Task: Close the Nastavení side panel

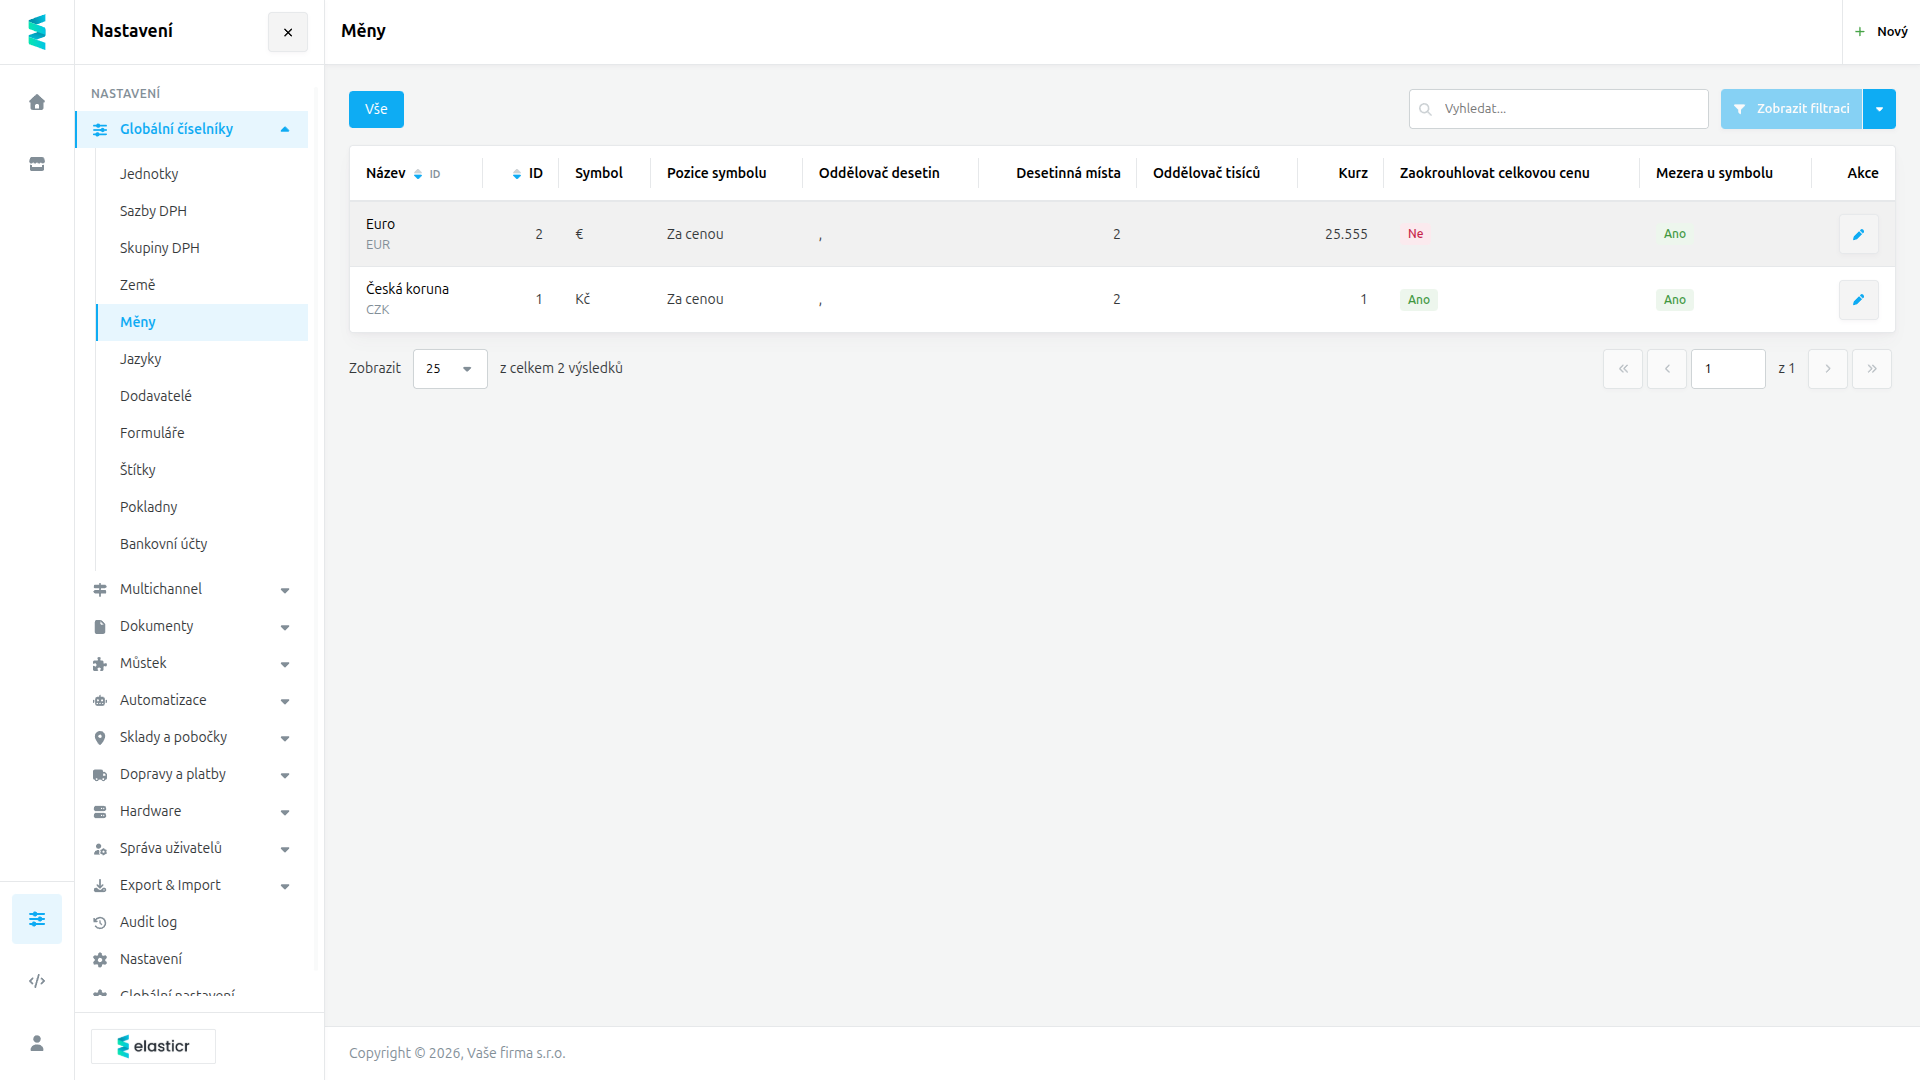Action: (288, 32)
